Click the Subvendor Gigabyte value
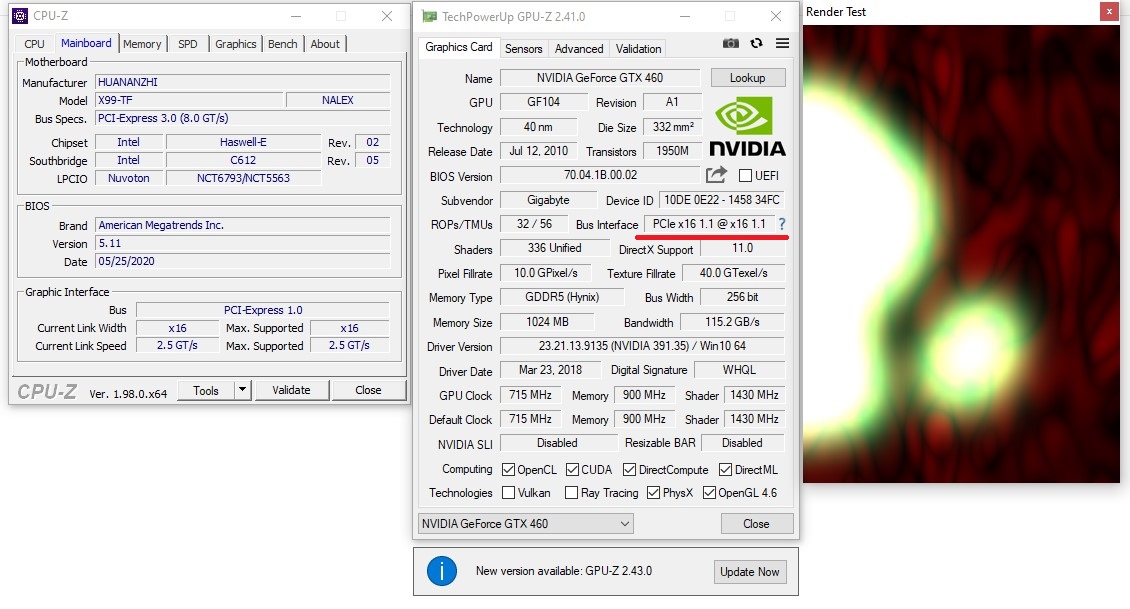 pos(548,200)
